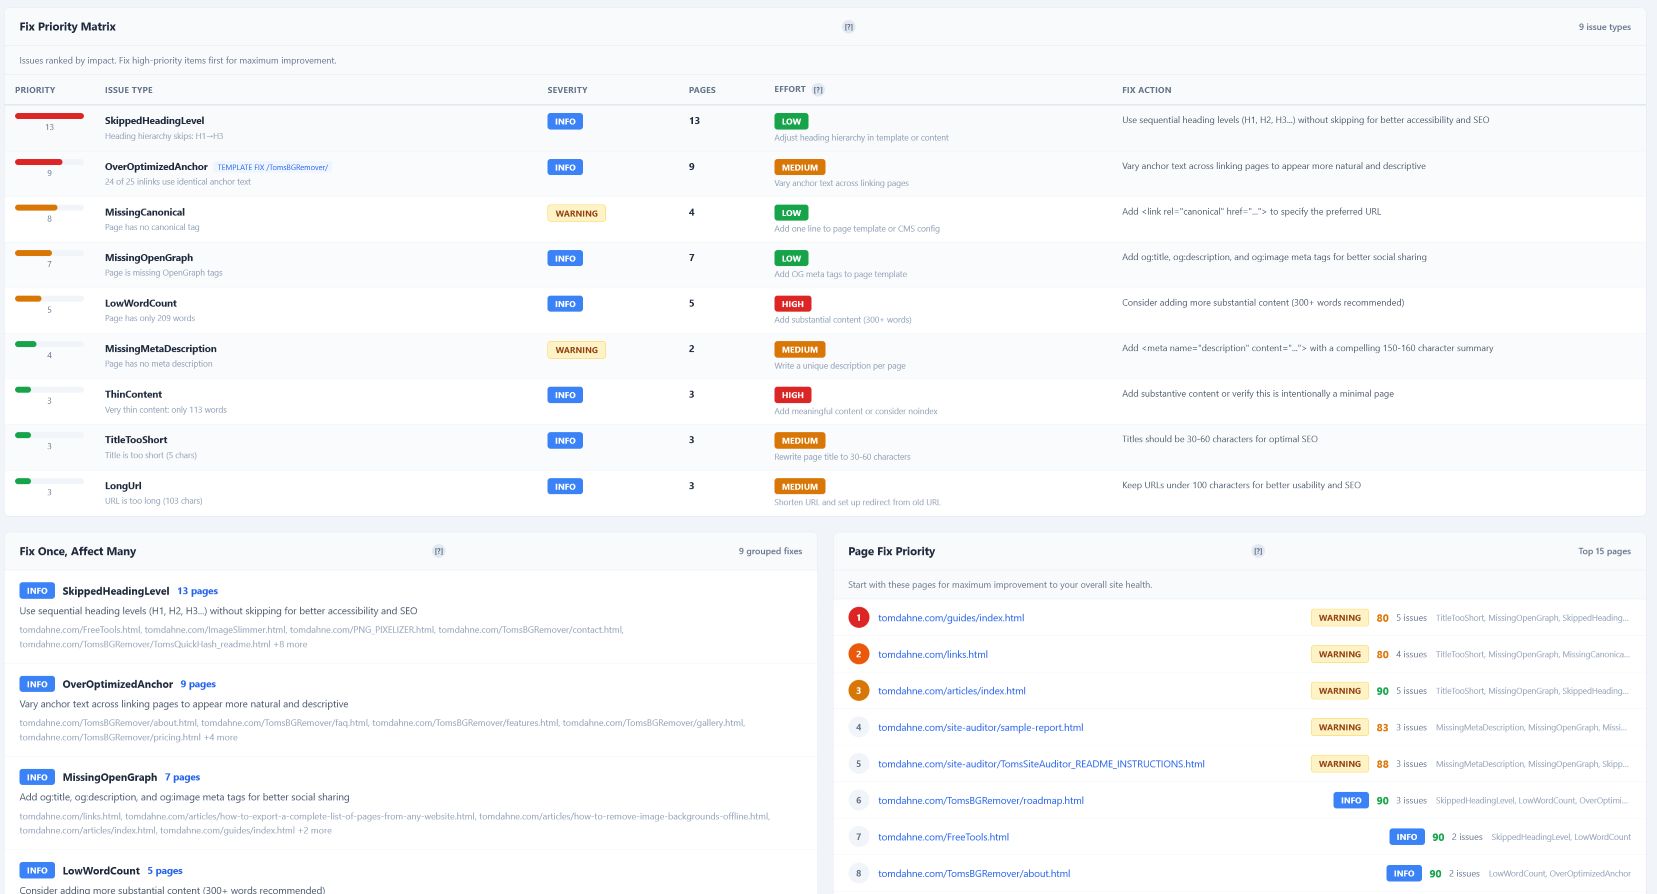
Task: Sort by the SEVERITY column header
Action: (567, 90)
